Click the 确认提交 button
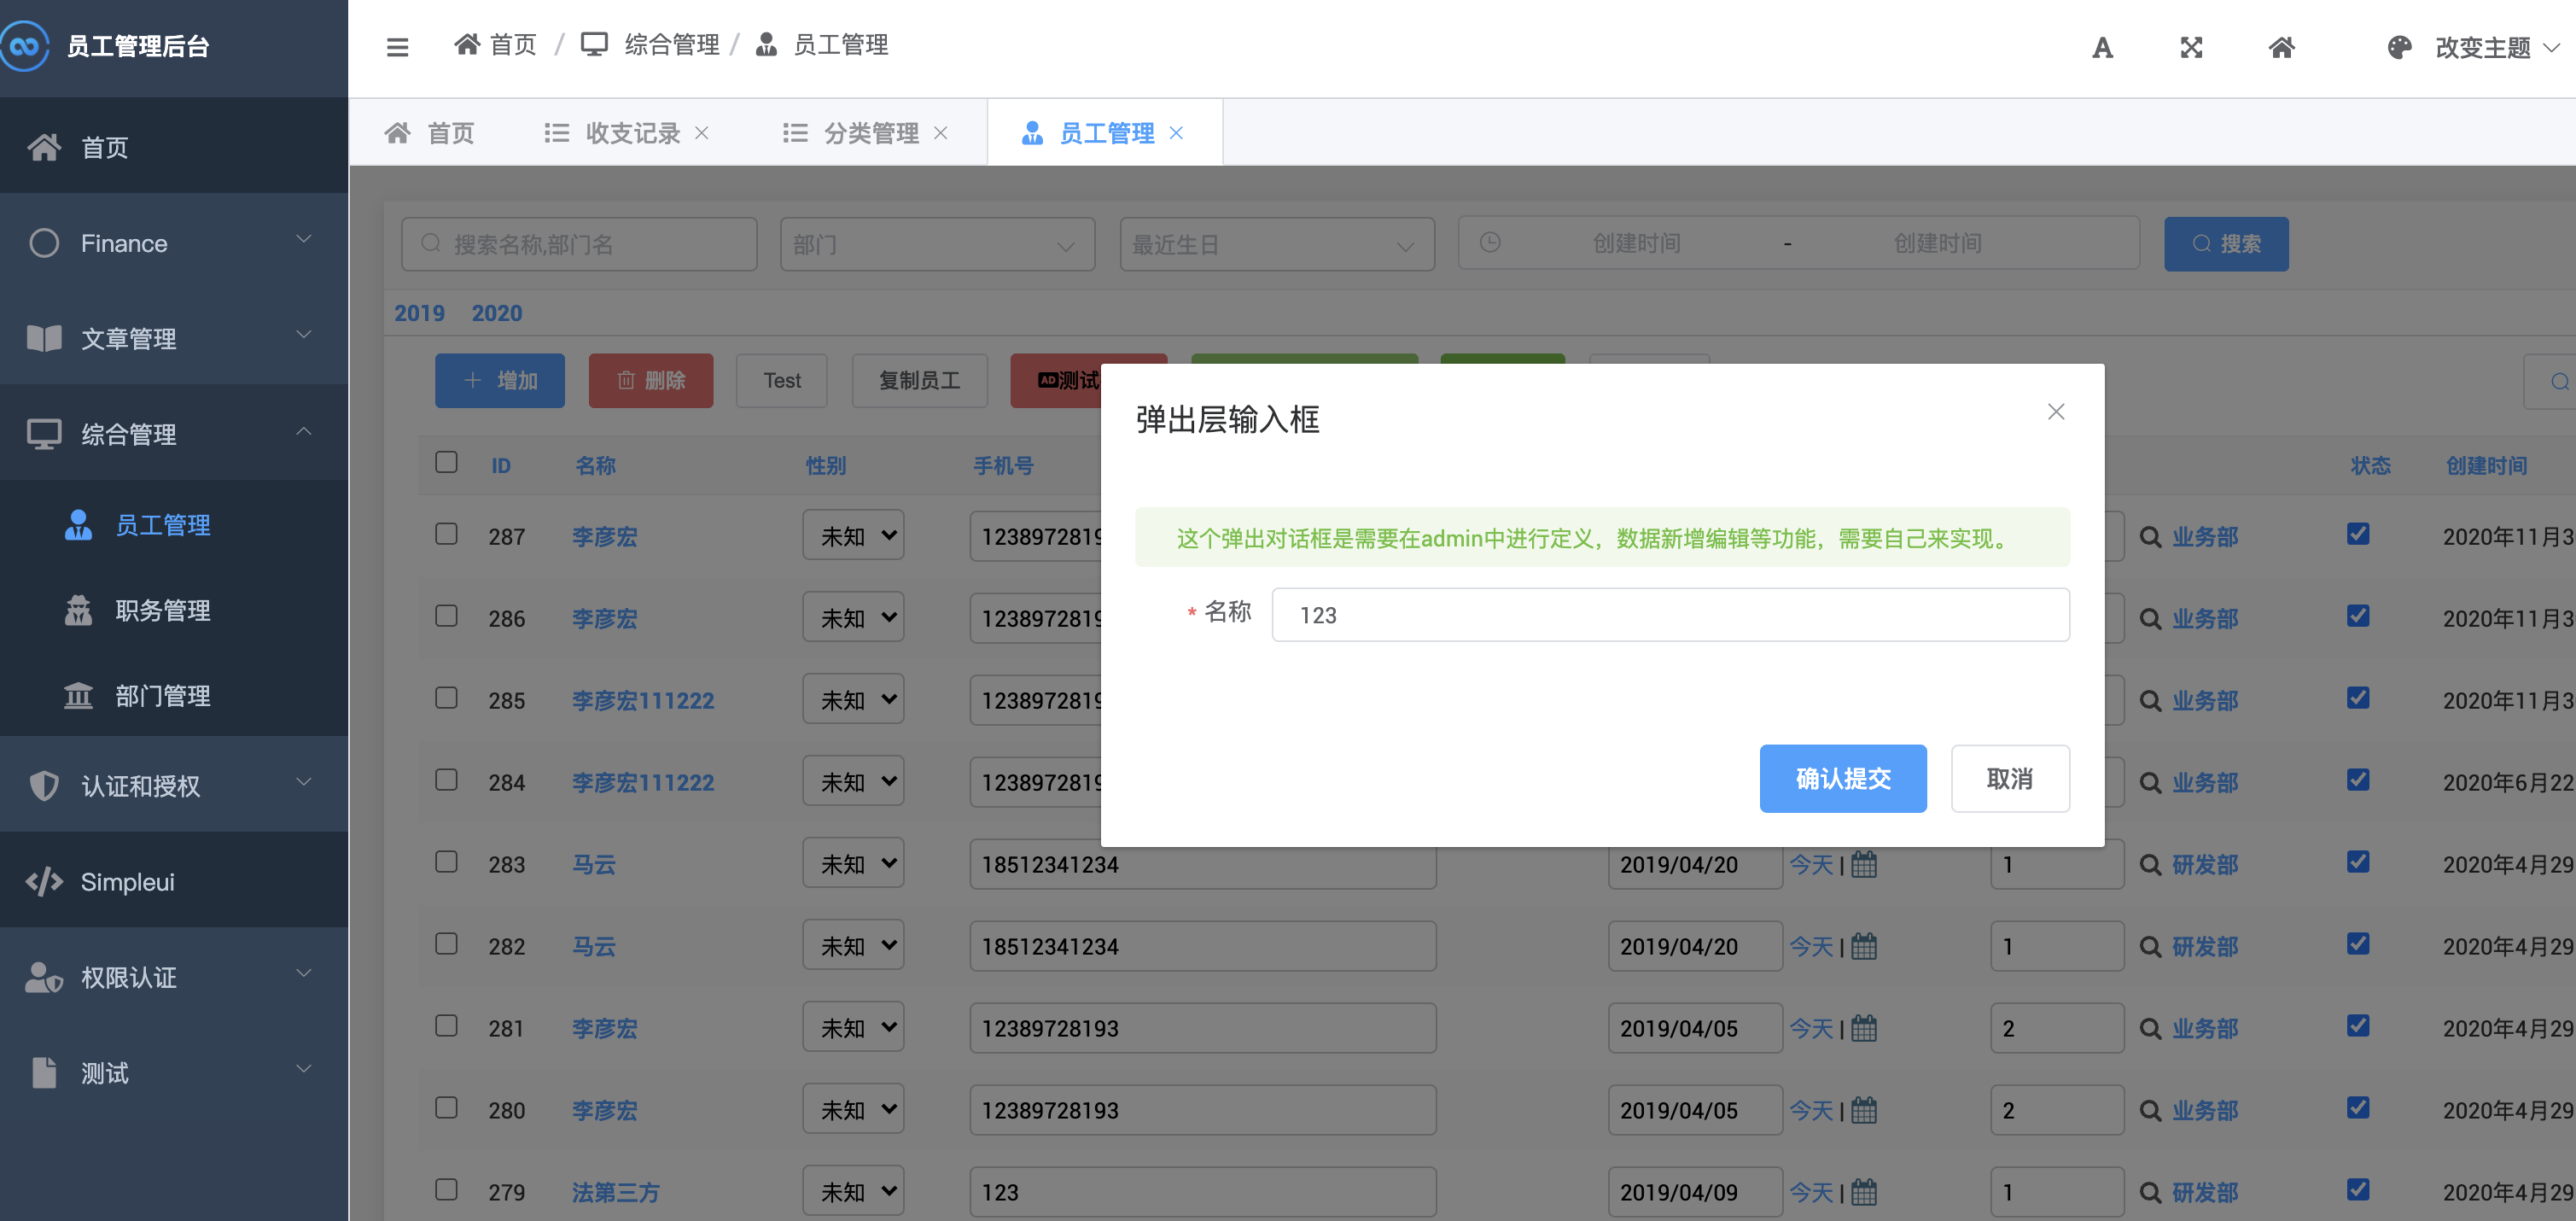This screenshot has height=1221, width=2576. 1842,778
